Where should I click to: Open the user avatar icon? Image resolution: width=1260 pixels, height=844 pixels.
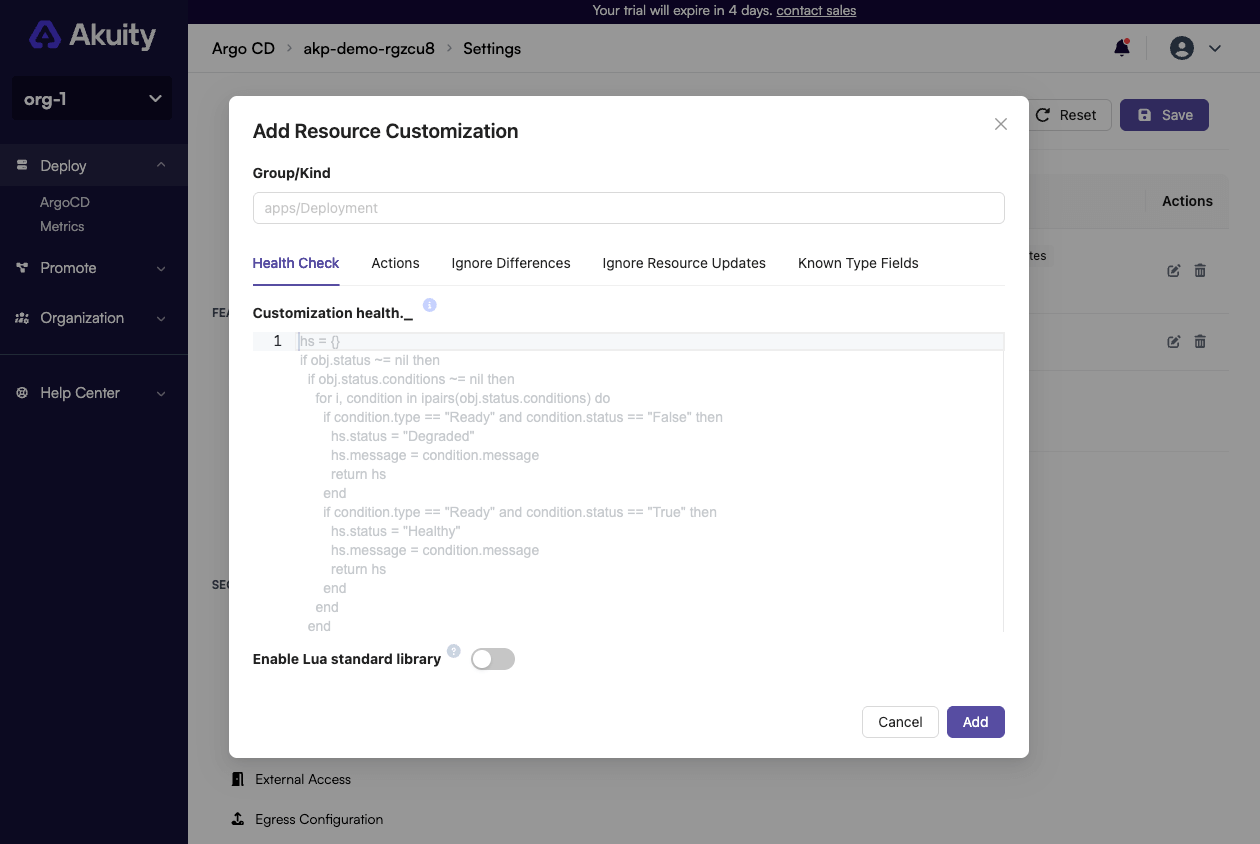(1181, 47)
